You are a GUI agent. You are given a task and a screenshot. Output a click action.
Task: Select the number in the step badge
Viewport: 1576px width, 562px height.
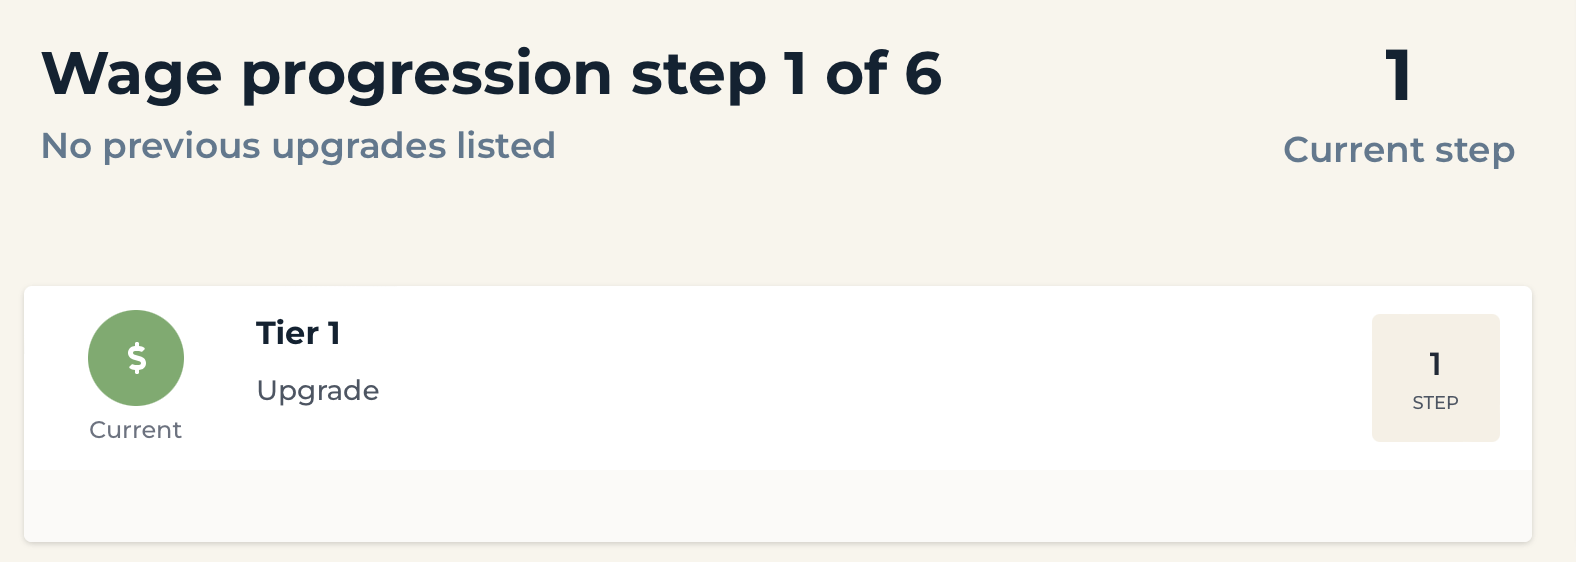click(1435, 364)
